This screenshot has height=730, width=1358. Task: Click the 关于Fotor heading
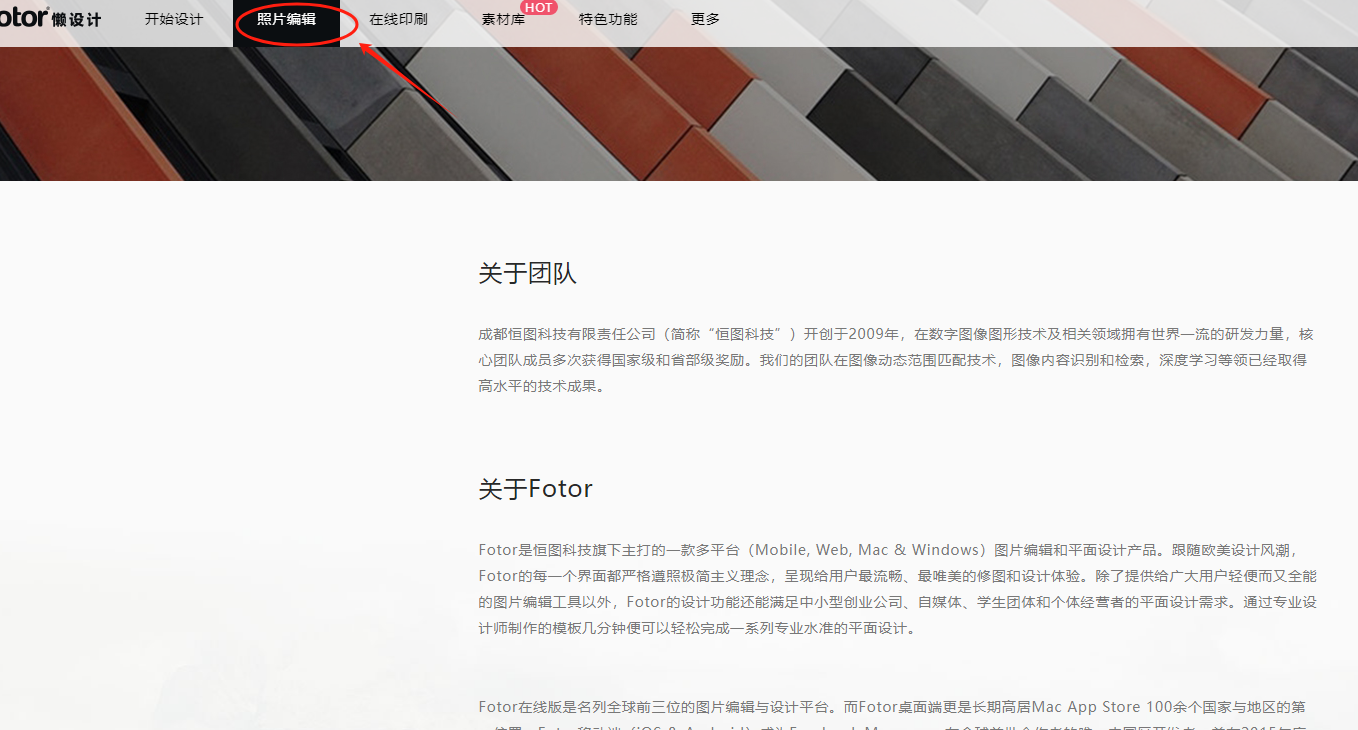point(535,488)
